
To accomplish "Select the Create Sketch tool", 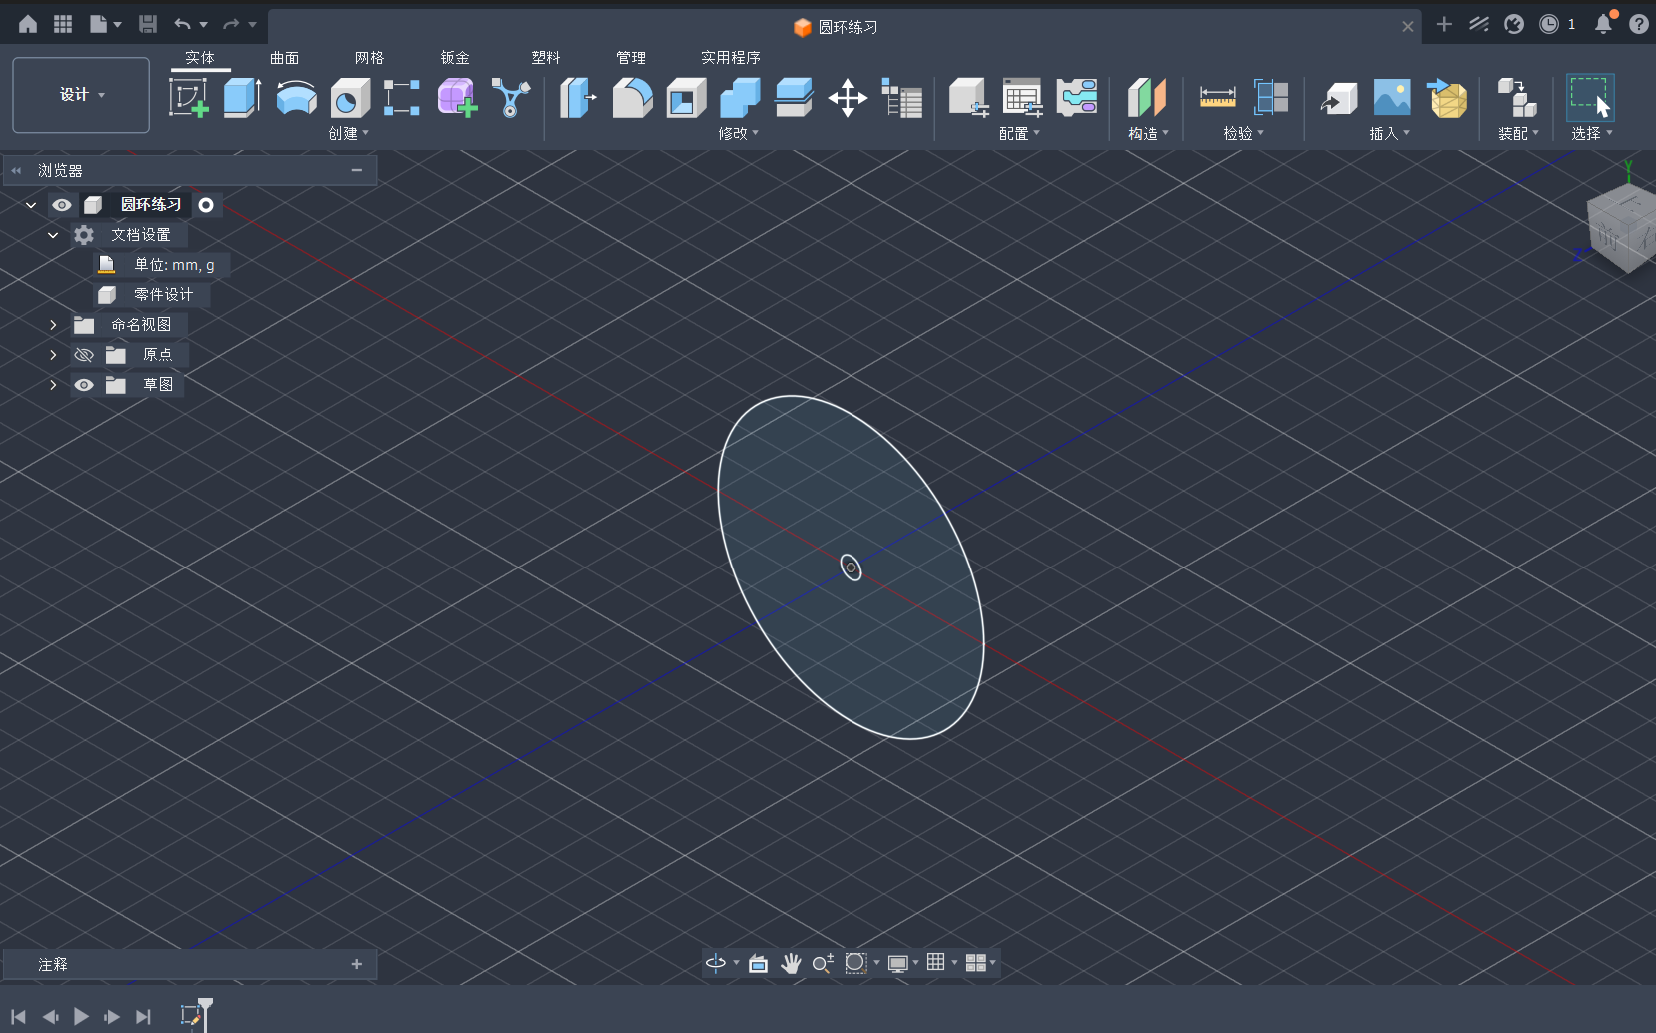I will [188, 98].
